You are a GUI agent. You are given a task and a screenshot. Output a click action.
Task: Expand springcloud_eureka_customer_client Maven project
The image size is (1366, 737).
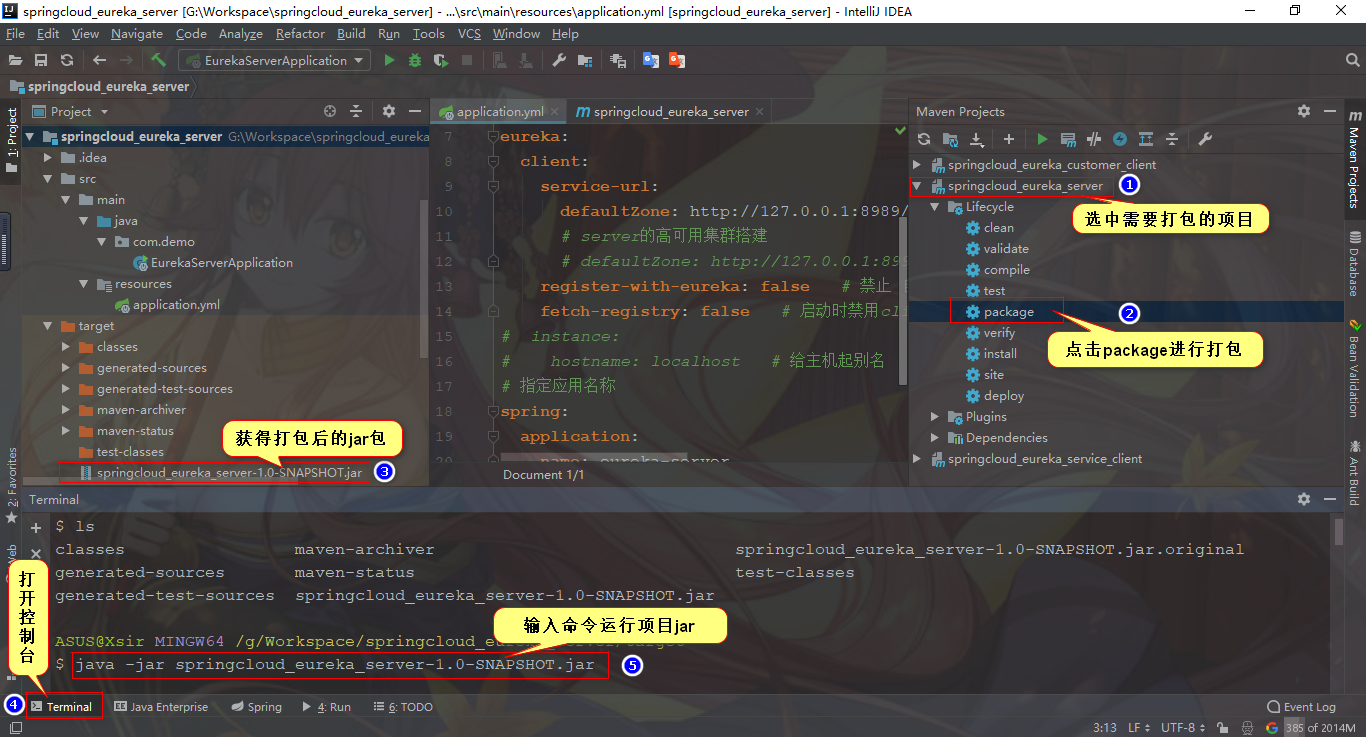(x=918, y=165)
